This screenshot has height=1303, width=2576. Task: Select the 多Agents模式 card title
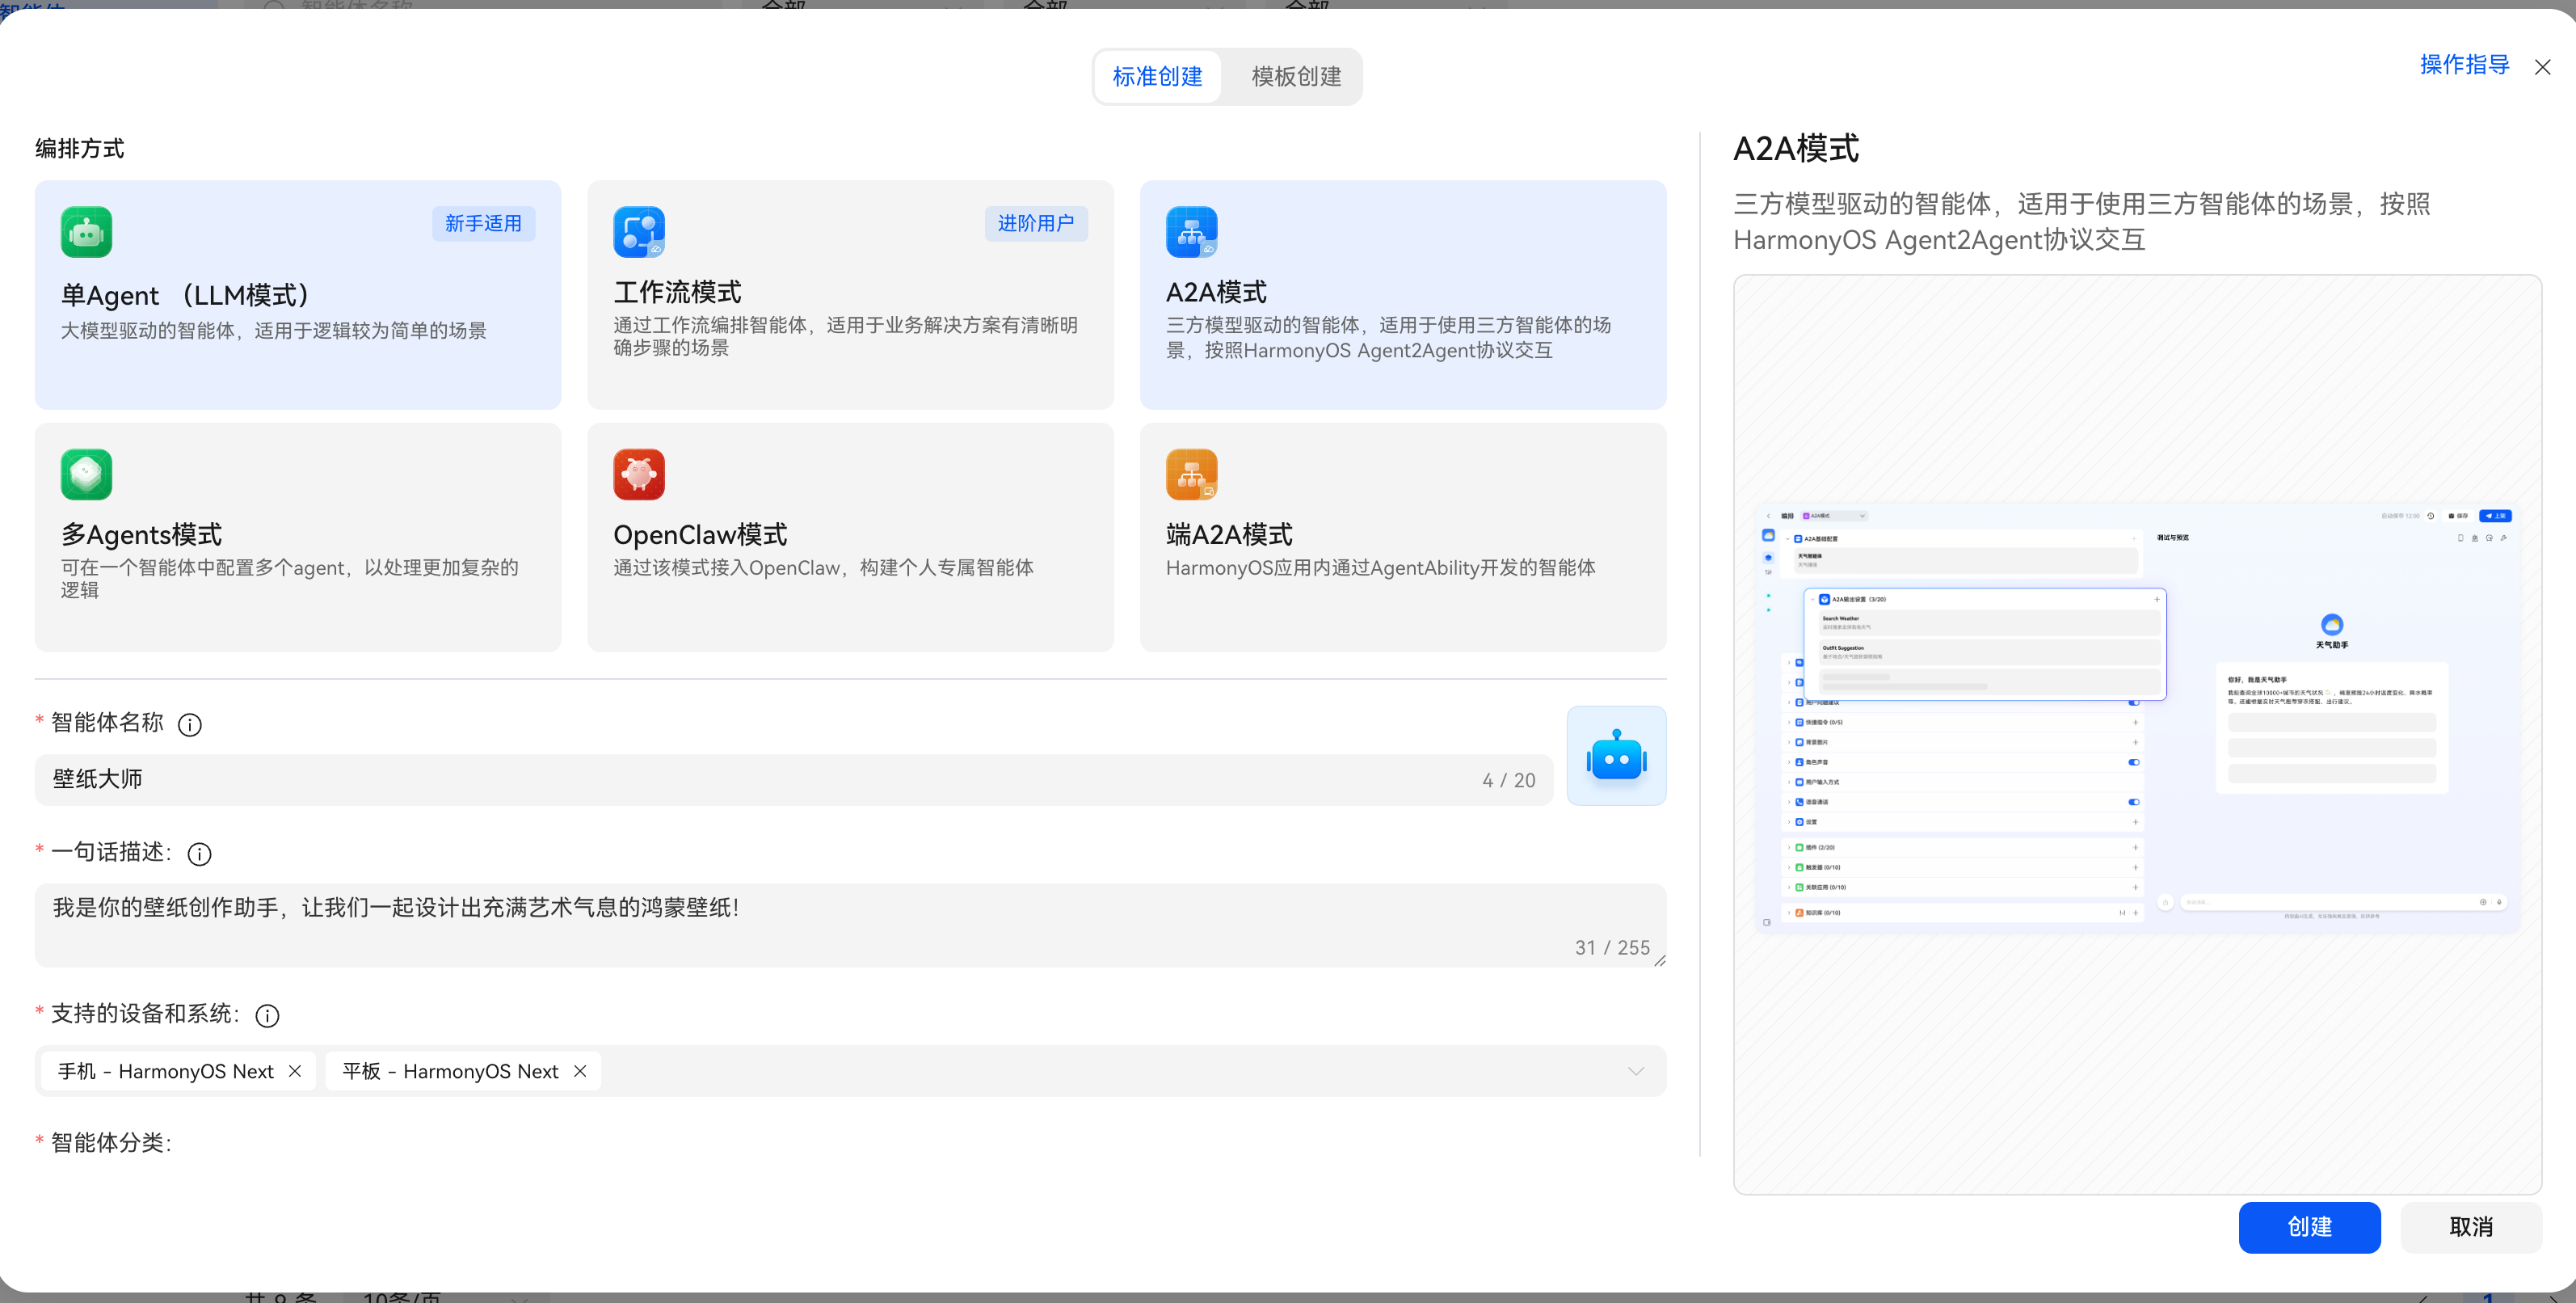click(x=141, y=534)
